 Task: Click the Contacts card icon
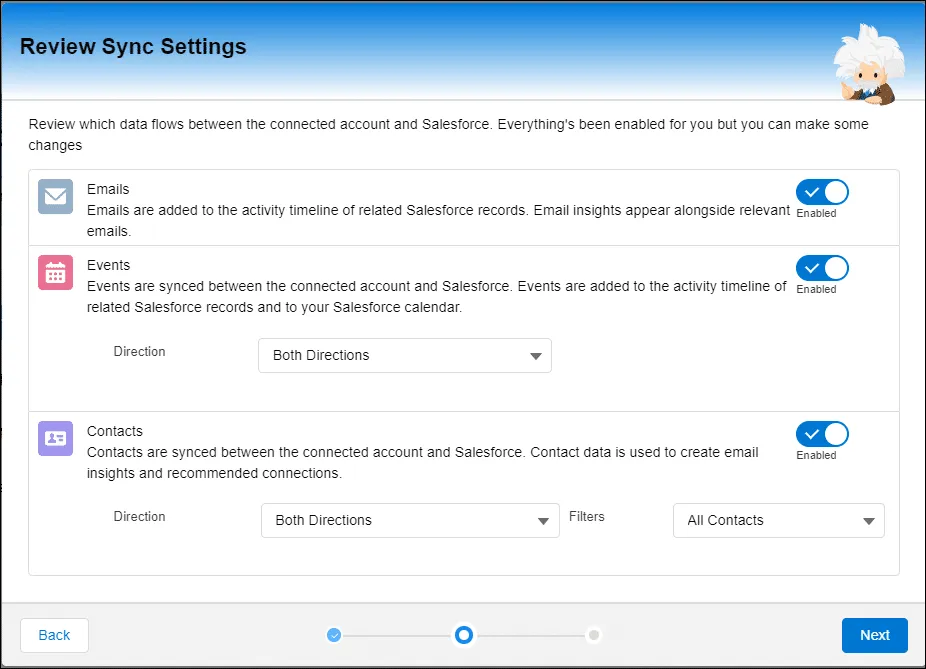[55, 438]
